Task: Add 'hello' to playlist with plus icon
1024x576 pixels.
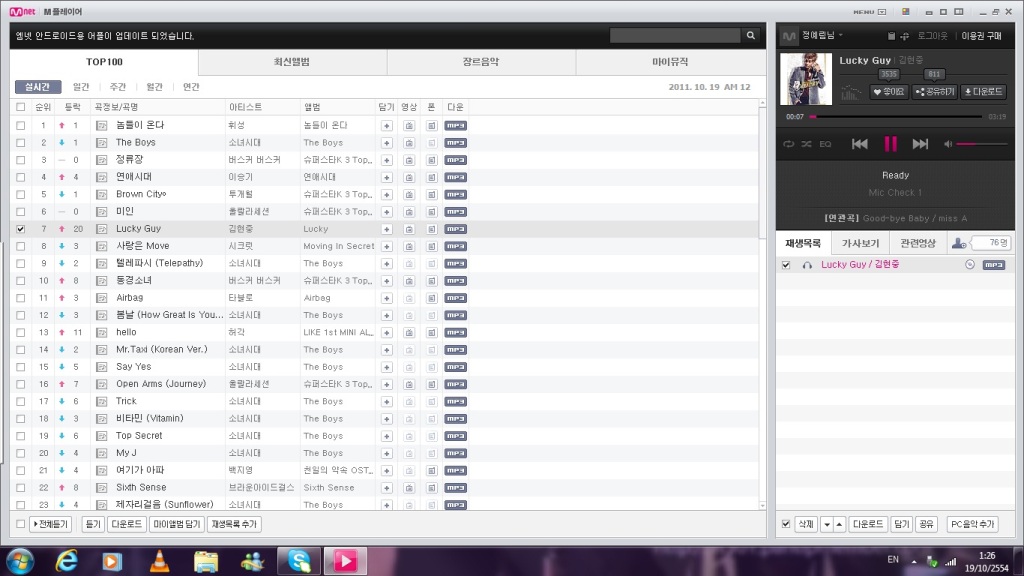Action: [x=387, y=332]
